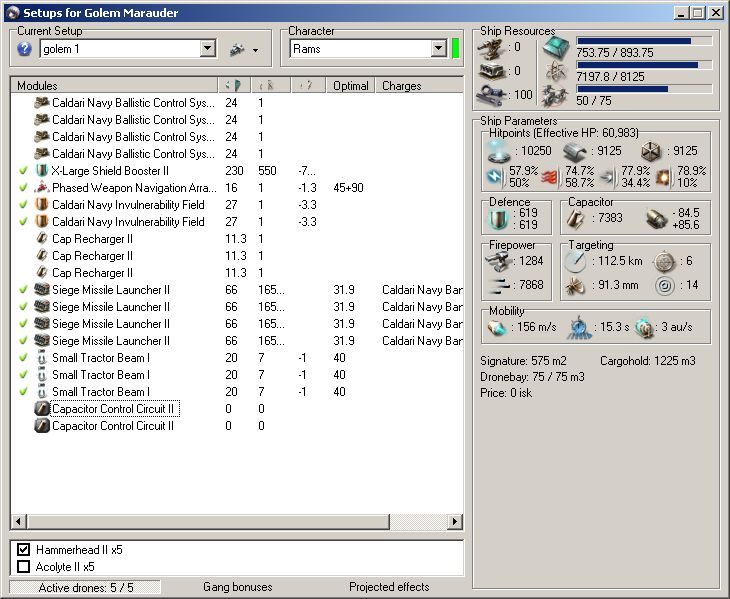730x599 pixels.
Task: Toggle first Small Tractor Beam I checkmark
Action: 23,357
